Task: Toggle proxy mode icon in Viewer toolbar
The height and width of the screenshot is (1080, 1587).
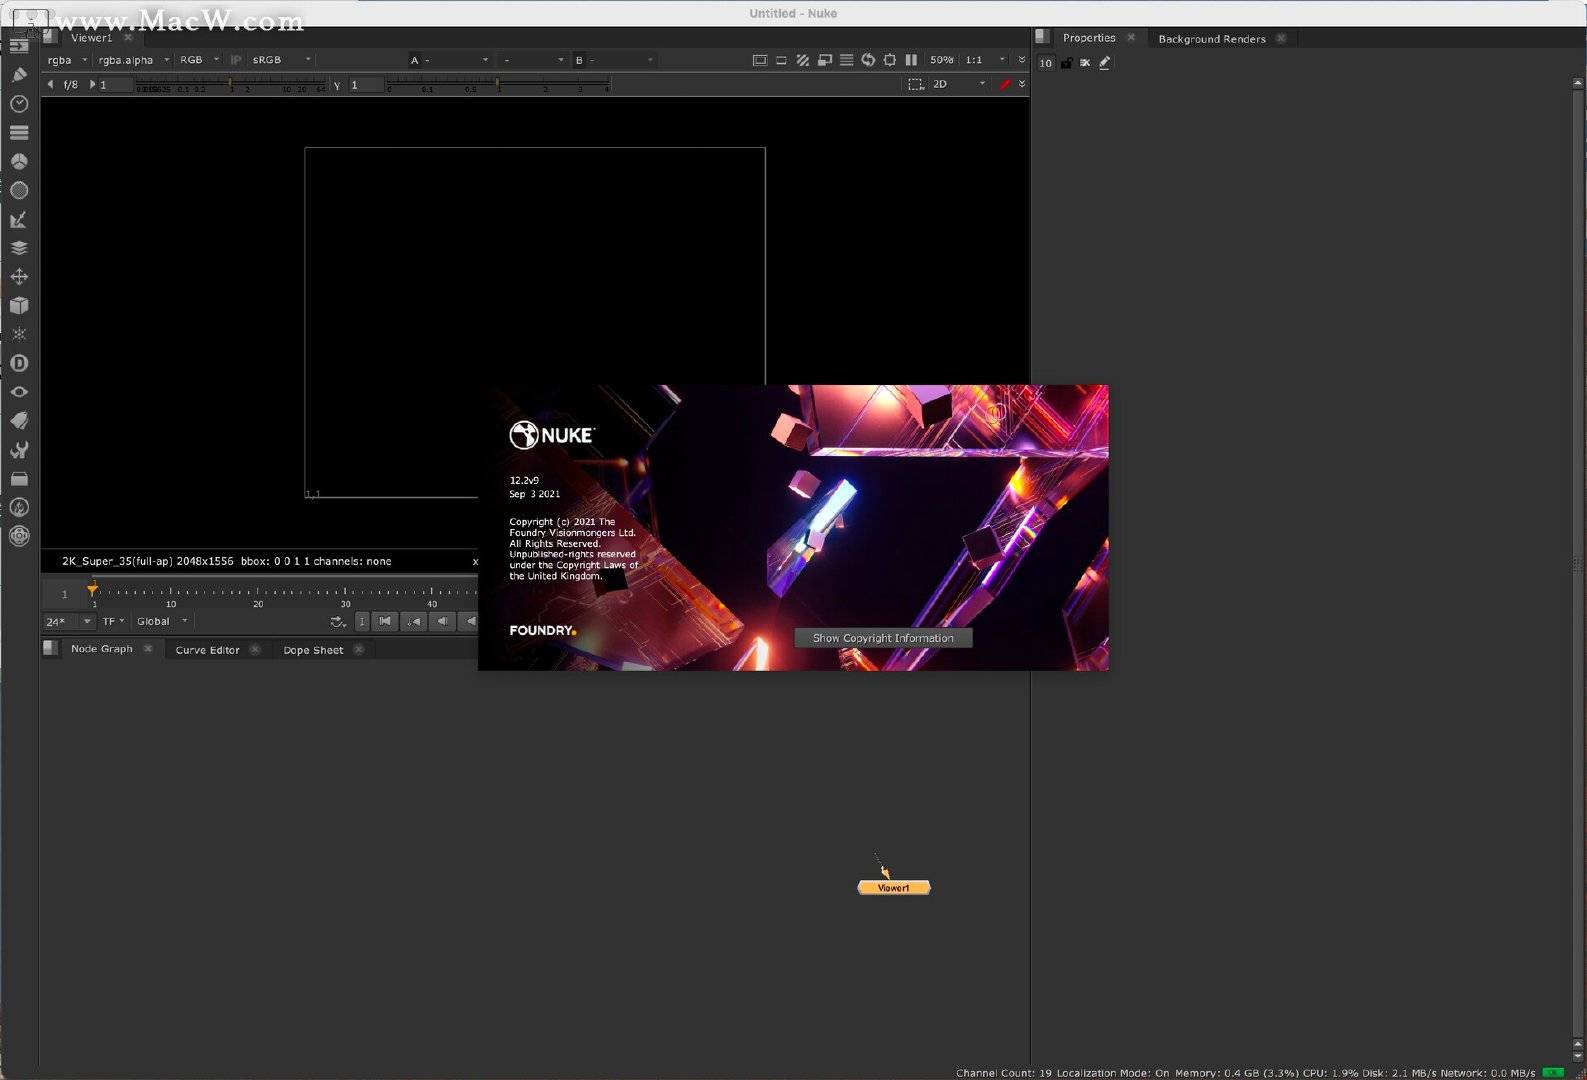Action: (824, 60)
